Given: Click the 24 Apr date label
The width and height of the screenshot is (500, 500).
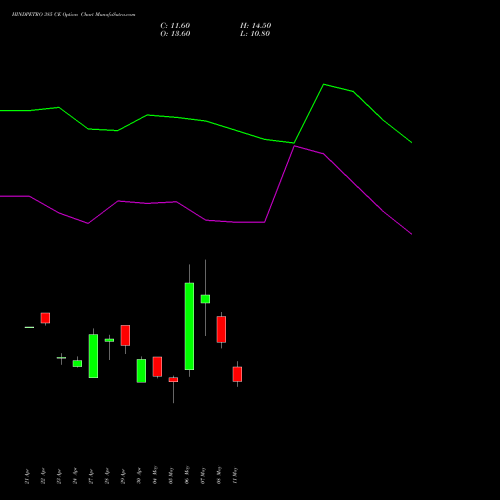Looking at the screenshot, I should (75, 476).
